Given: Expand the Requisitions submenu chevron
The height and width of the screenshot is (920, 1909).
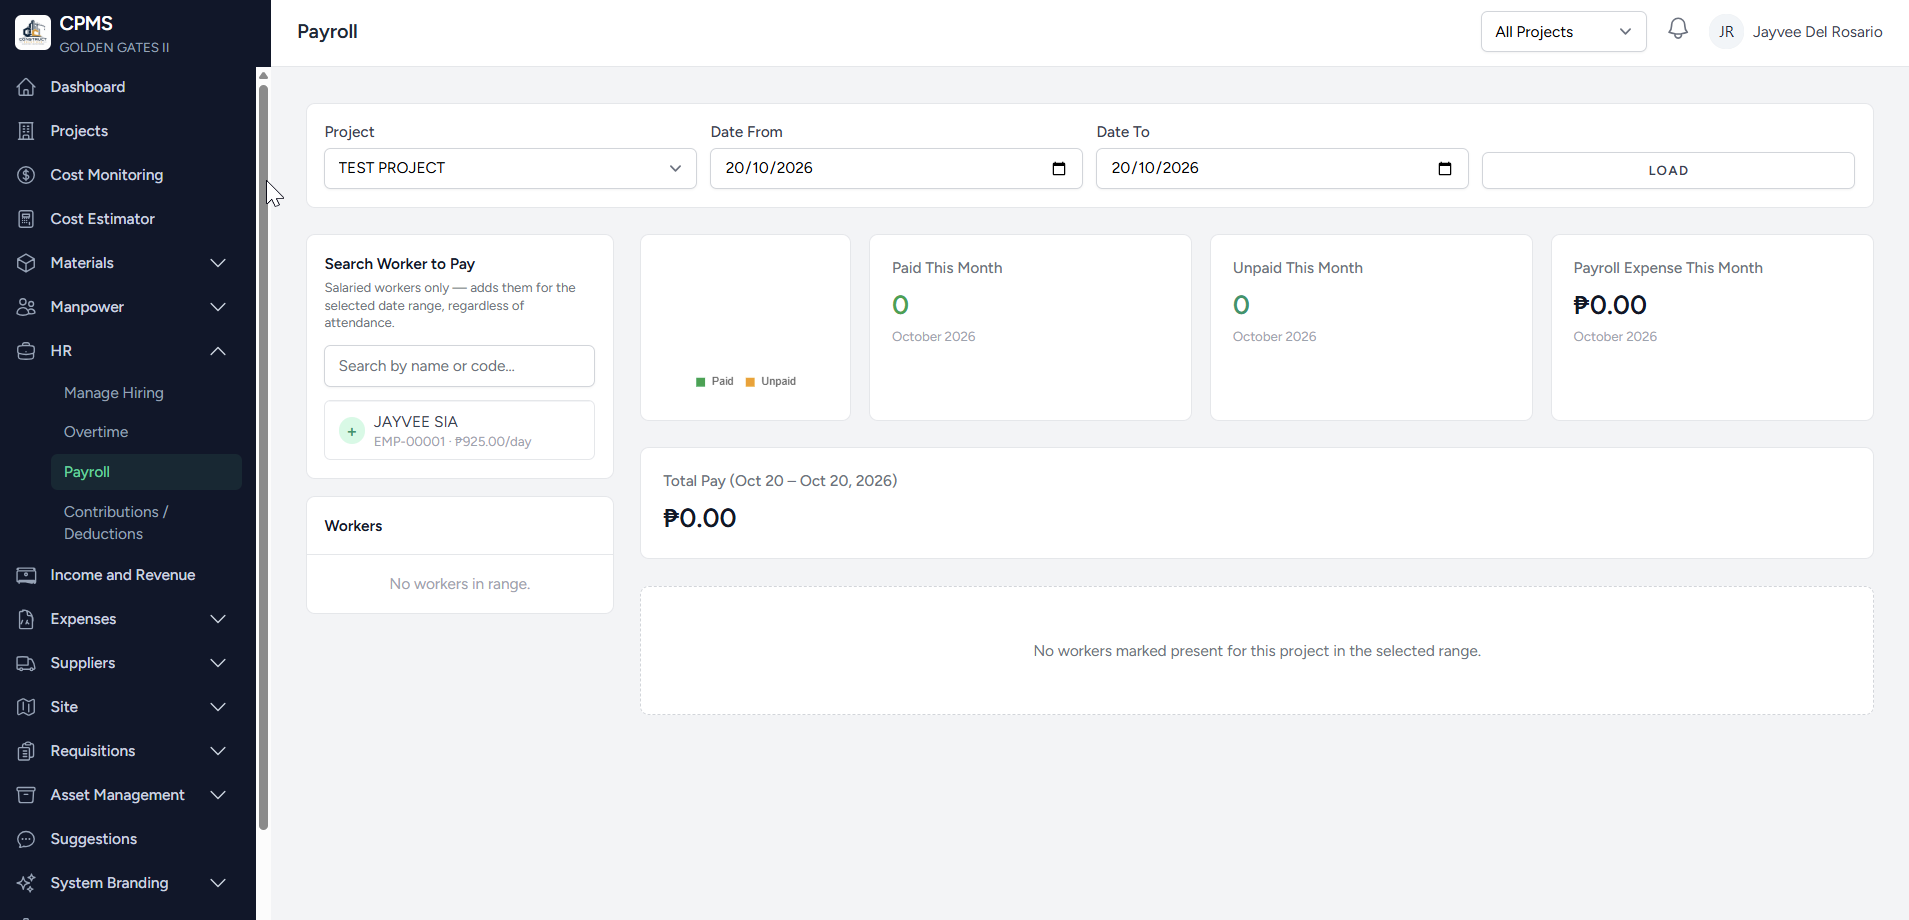Looking at the screenshot, I should pyautogui.click(x=218, y=751).
